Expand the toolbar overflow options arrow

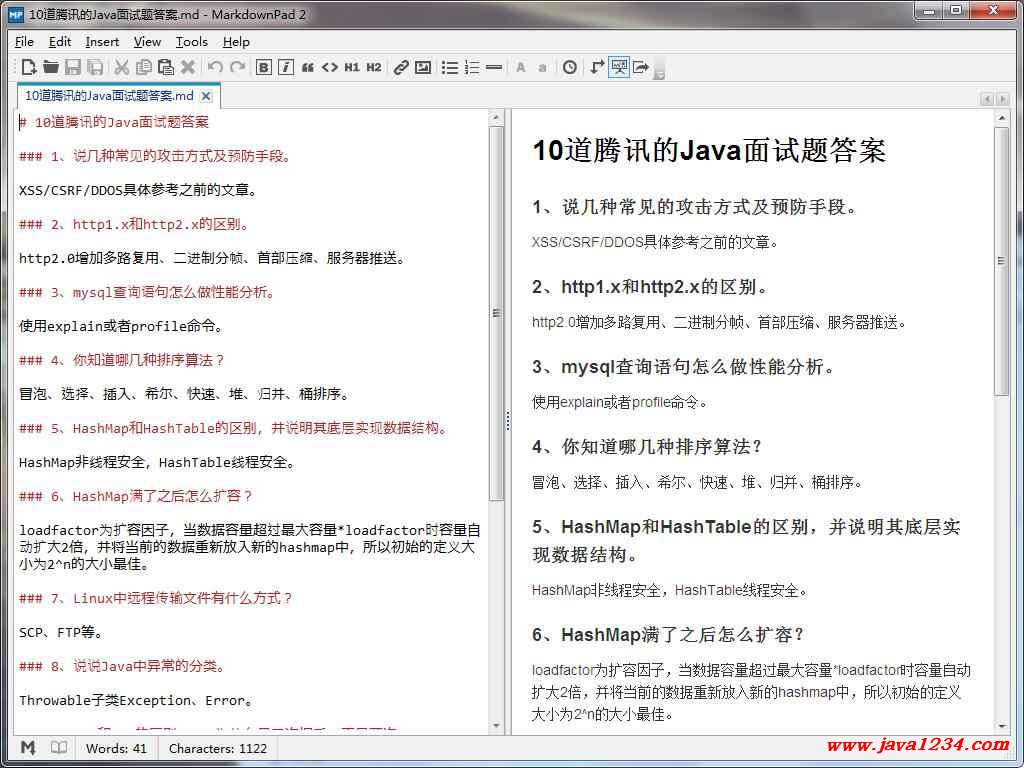659,71
